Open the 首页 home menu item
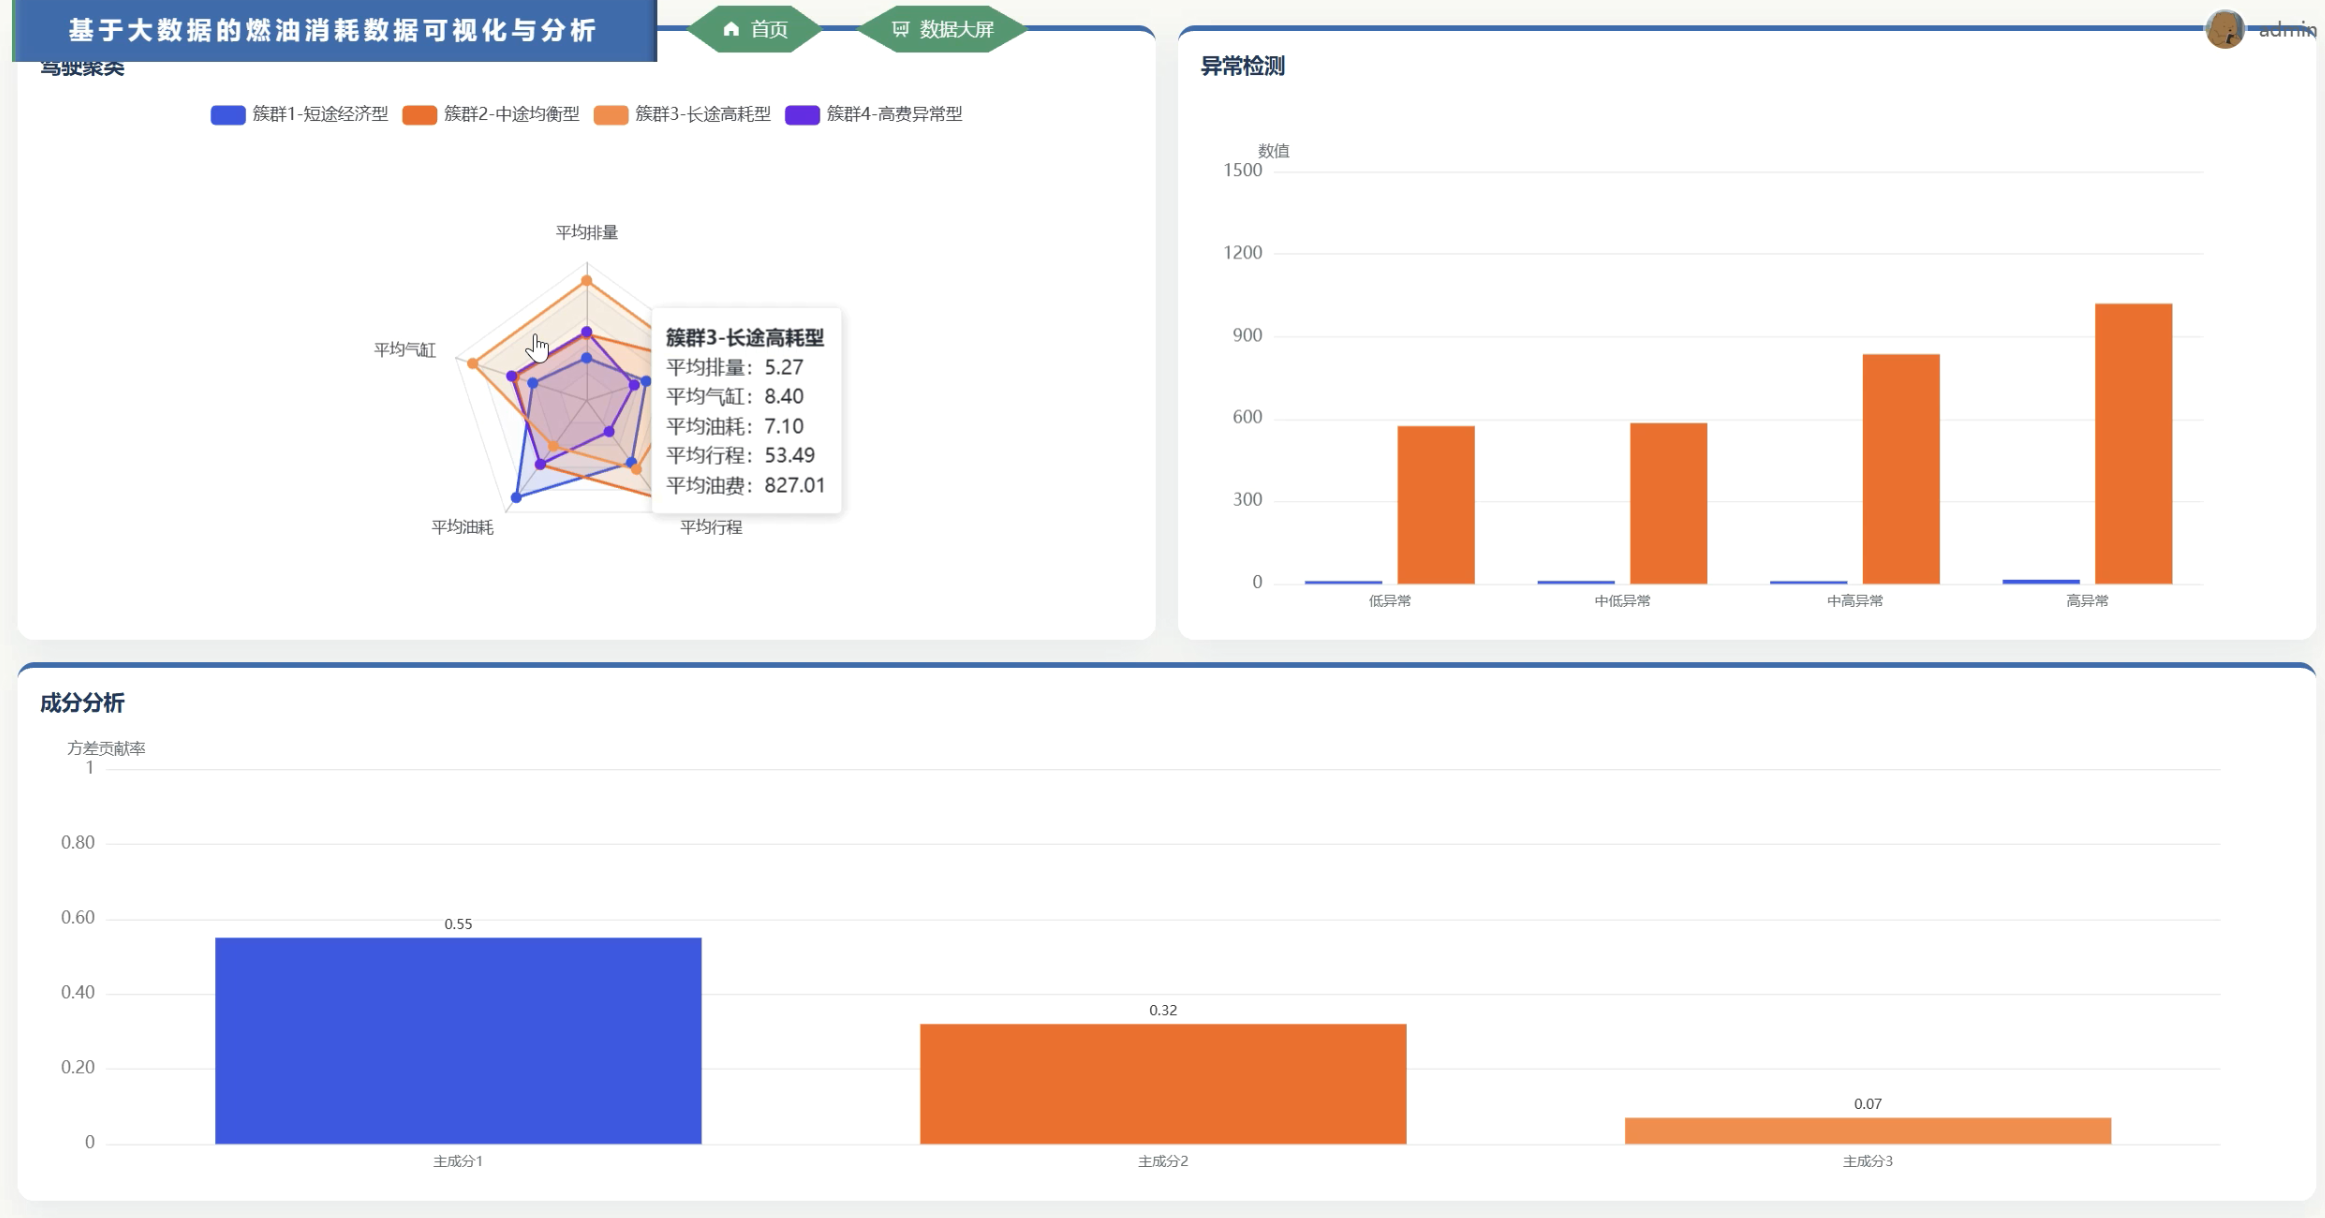Screen dimensions: 2325x1218 (x=755, y=29)
